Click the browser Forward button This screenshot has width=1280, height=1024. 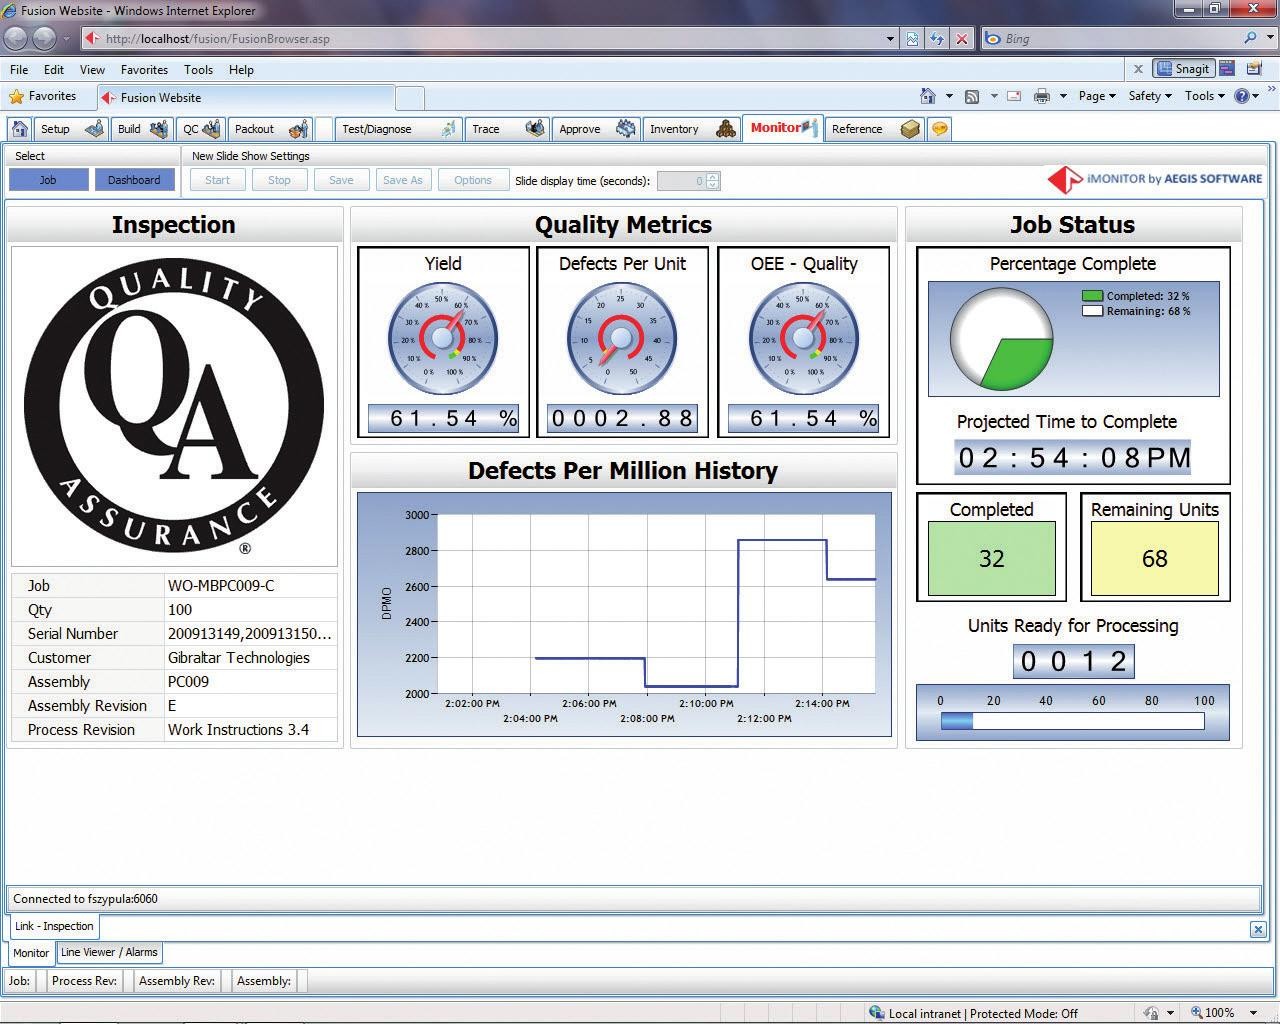click(x=44, y=38)
